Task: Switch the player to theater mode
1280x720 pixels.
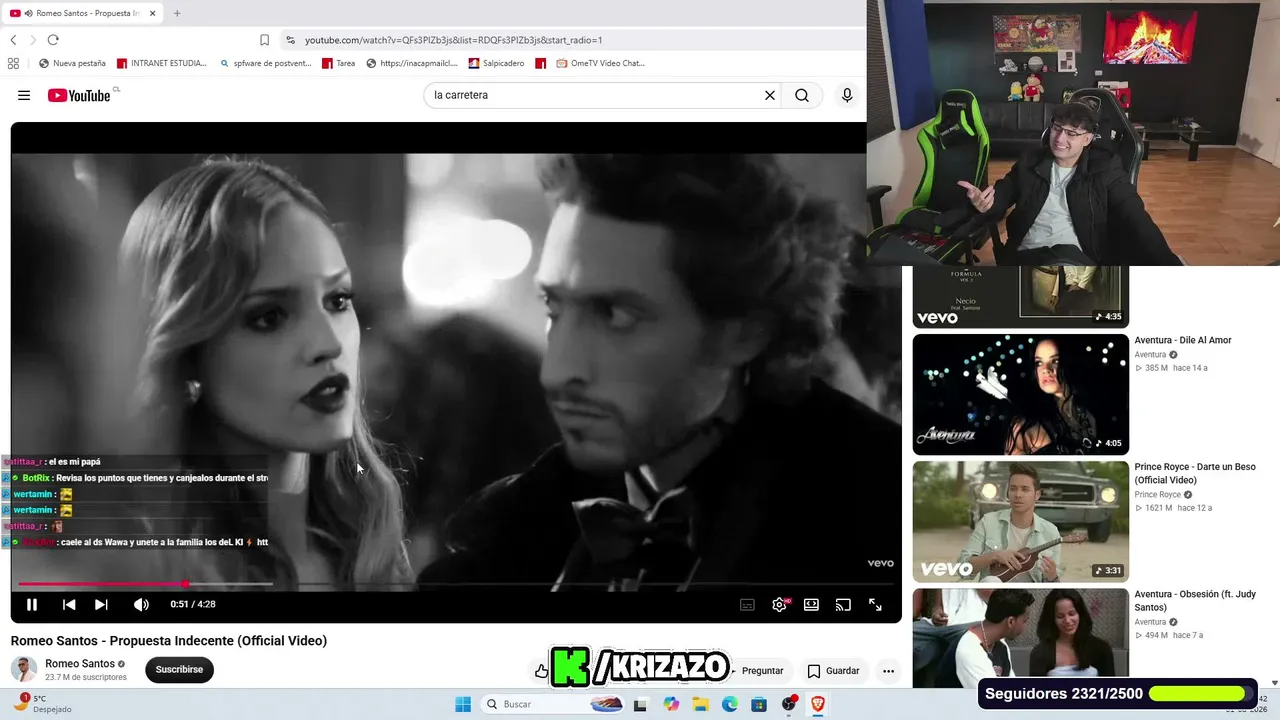Action: (811, 604)
